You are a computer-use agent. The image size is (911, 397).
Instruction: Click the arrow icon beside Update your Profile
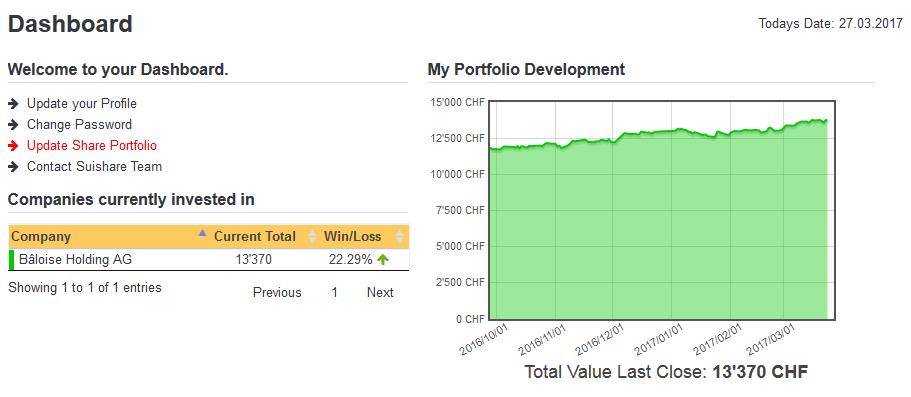[13, 104]
